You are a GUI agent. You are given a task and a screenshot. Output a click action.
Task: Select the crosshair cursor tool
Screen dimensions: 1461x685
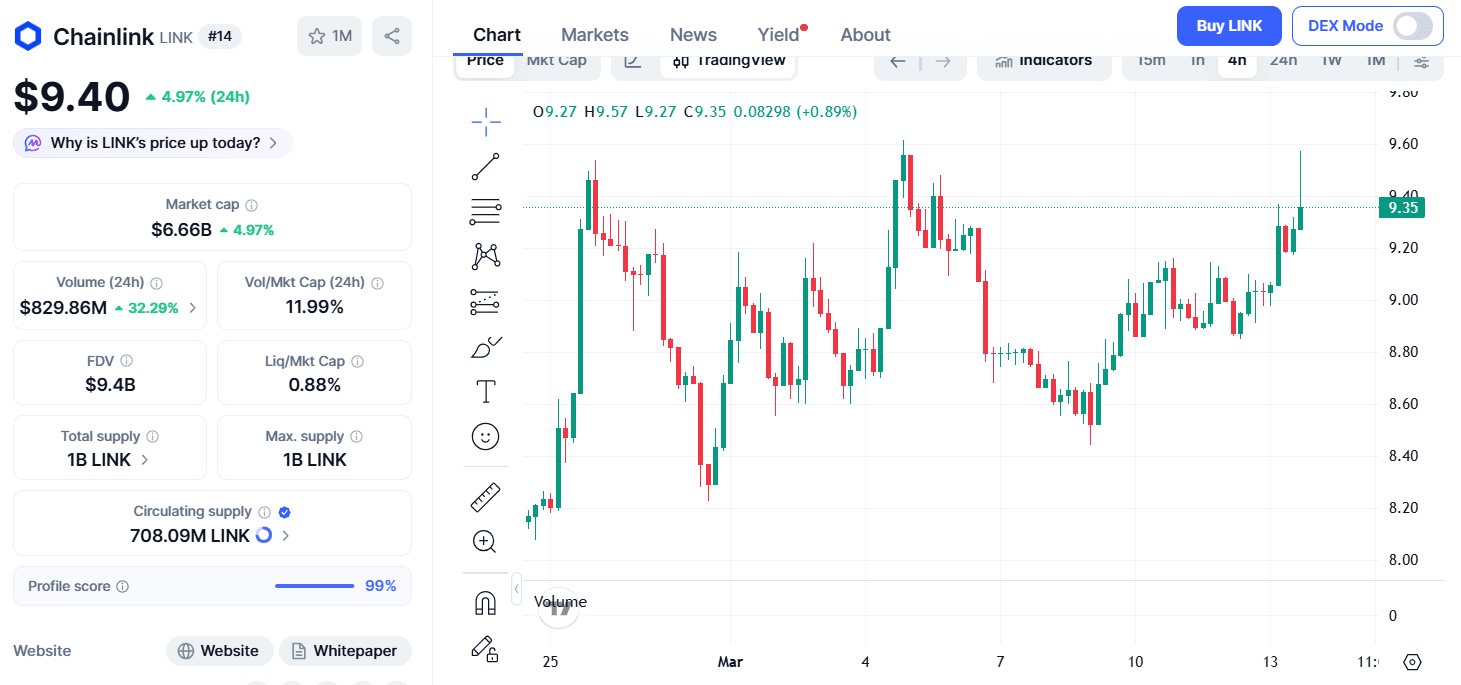pyautogui.click(x=486, y=122)
